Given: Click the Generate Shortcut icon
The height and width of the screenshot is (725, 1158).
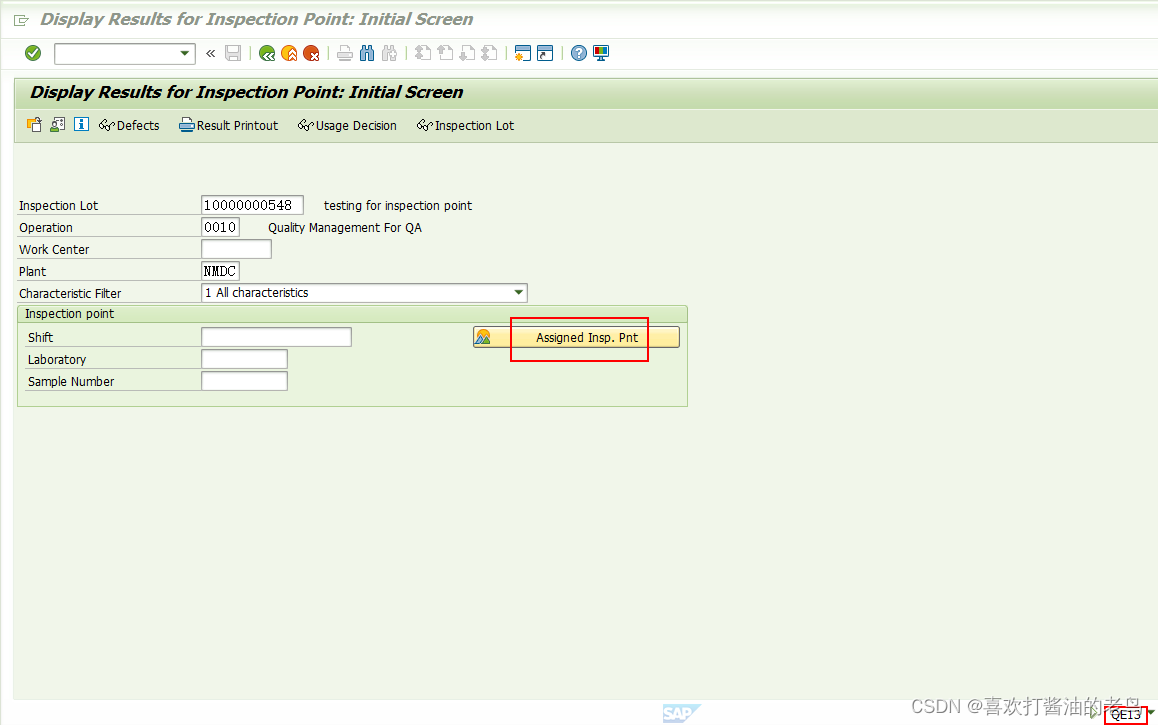Looking at the screenshot, I should [545, 53].
